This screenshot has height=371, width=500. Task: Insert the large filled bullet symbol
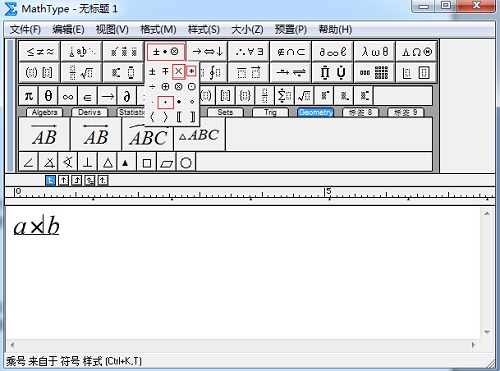click(x=179, y=102)
